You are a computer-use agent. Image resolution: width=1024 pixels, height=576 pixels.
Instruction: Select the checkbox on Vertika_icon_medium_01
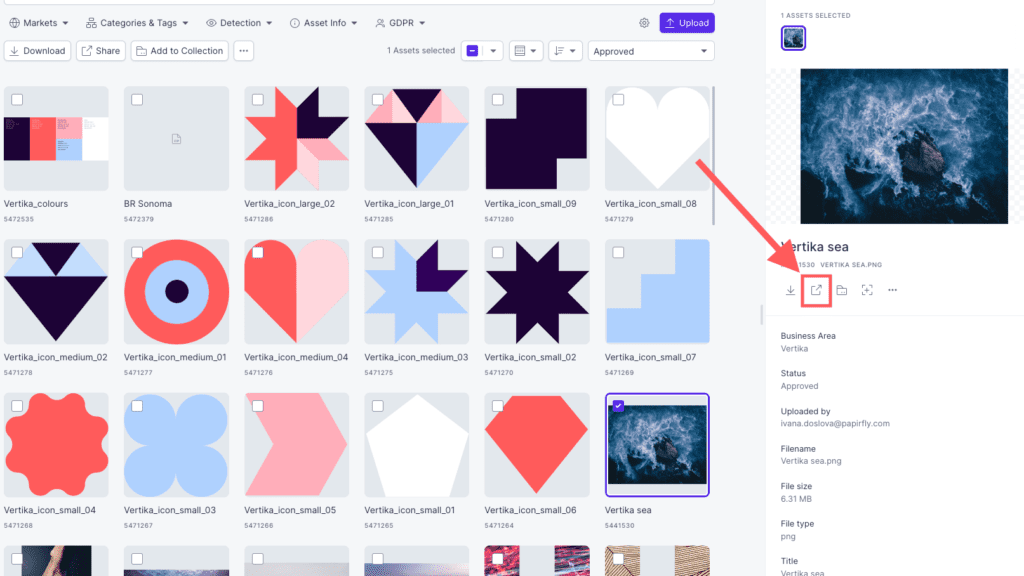136,252
